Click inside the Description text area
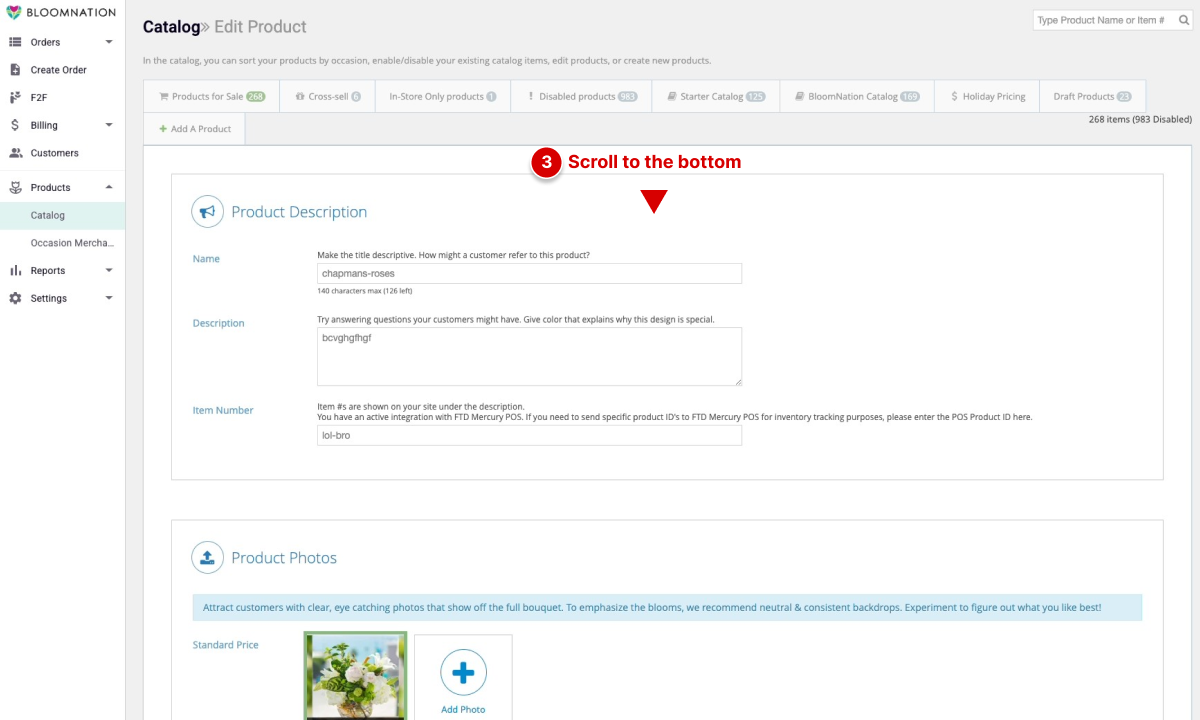The width and height of the screenshot is (1200, 720). pos(529,356)
